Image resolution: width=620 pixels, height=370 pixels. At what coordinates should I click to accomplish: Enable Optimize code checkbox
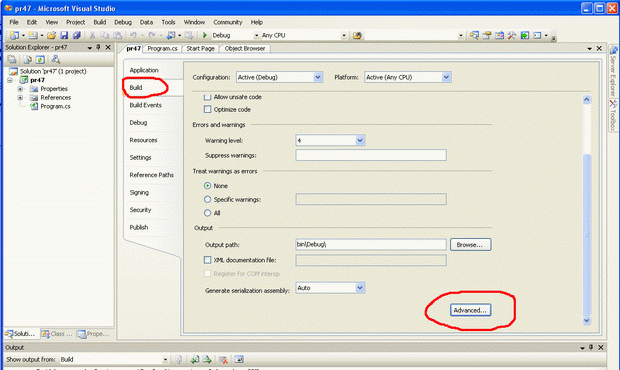click(207, 109)
